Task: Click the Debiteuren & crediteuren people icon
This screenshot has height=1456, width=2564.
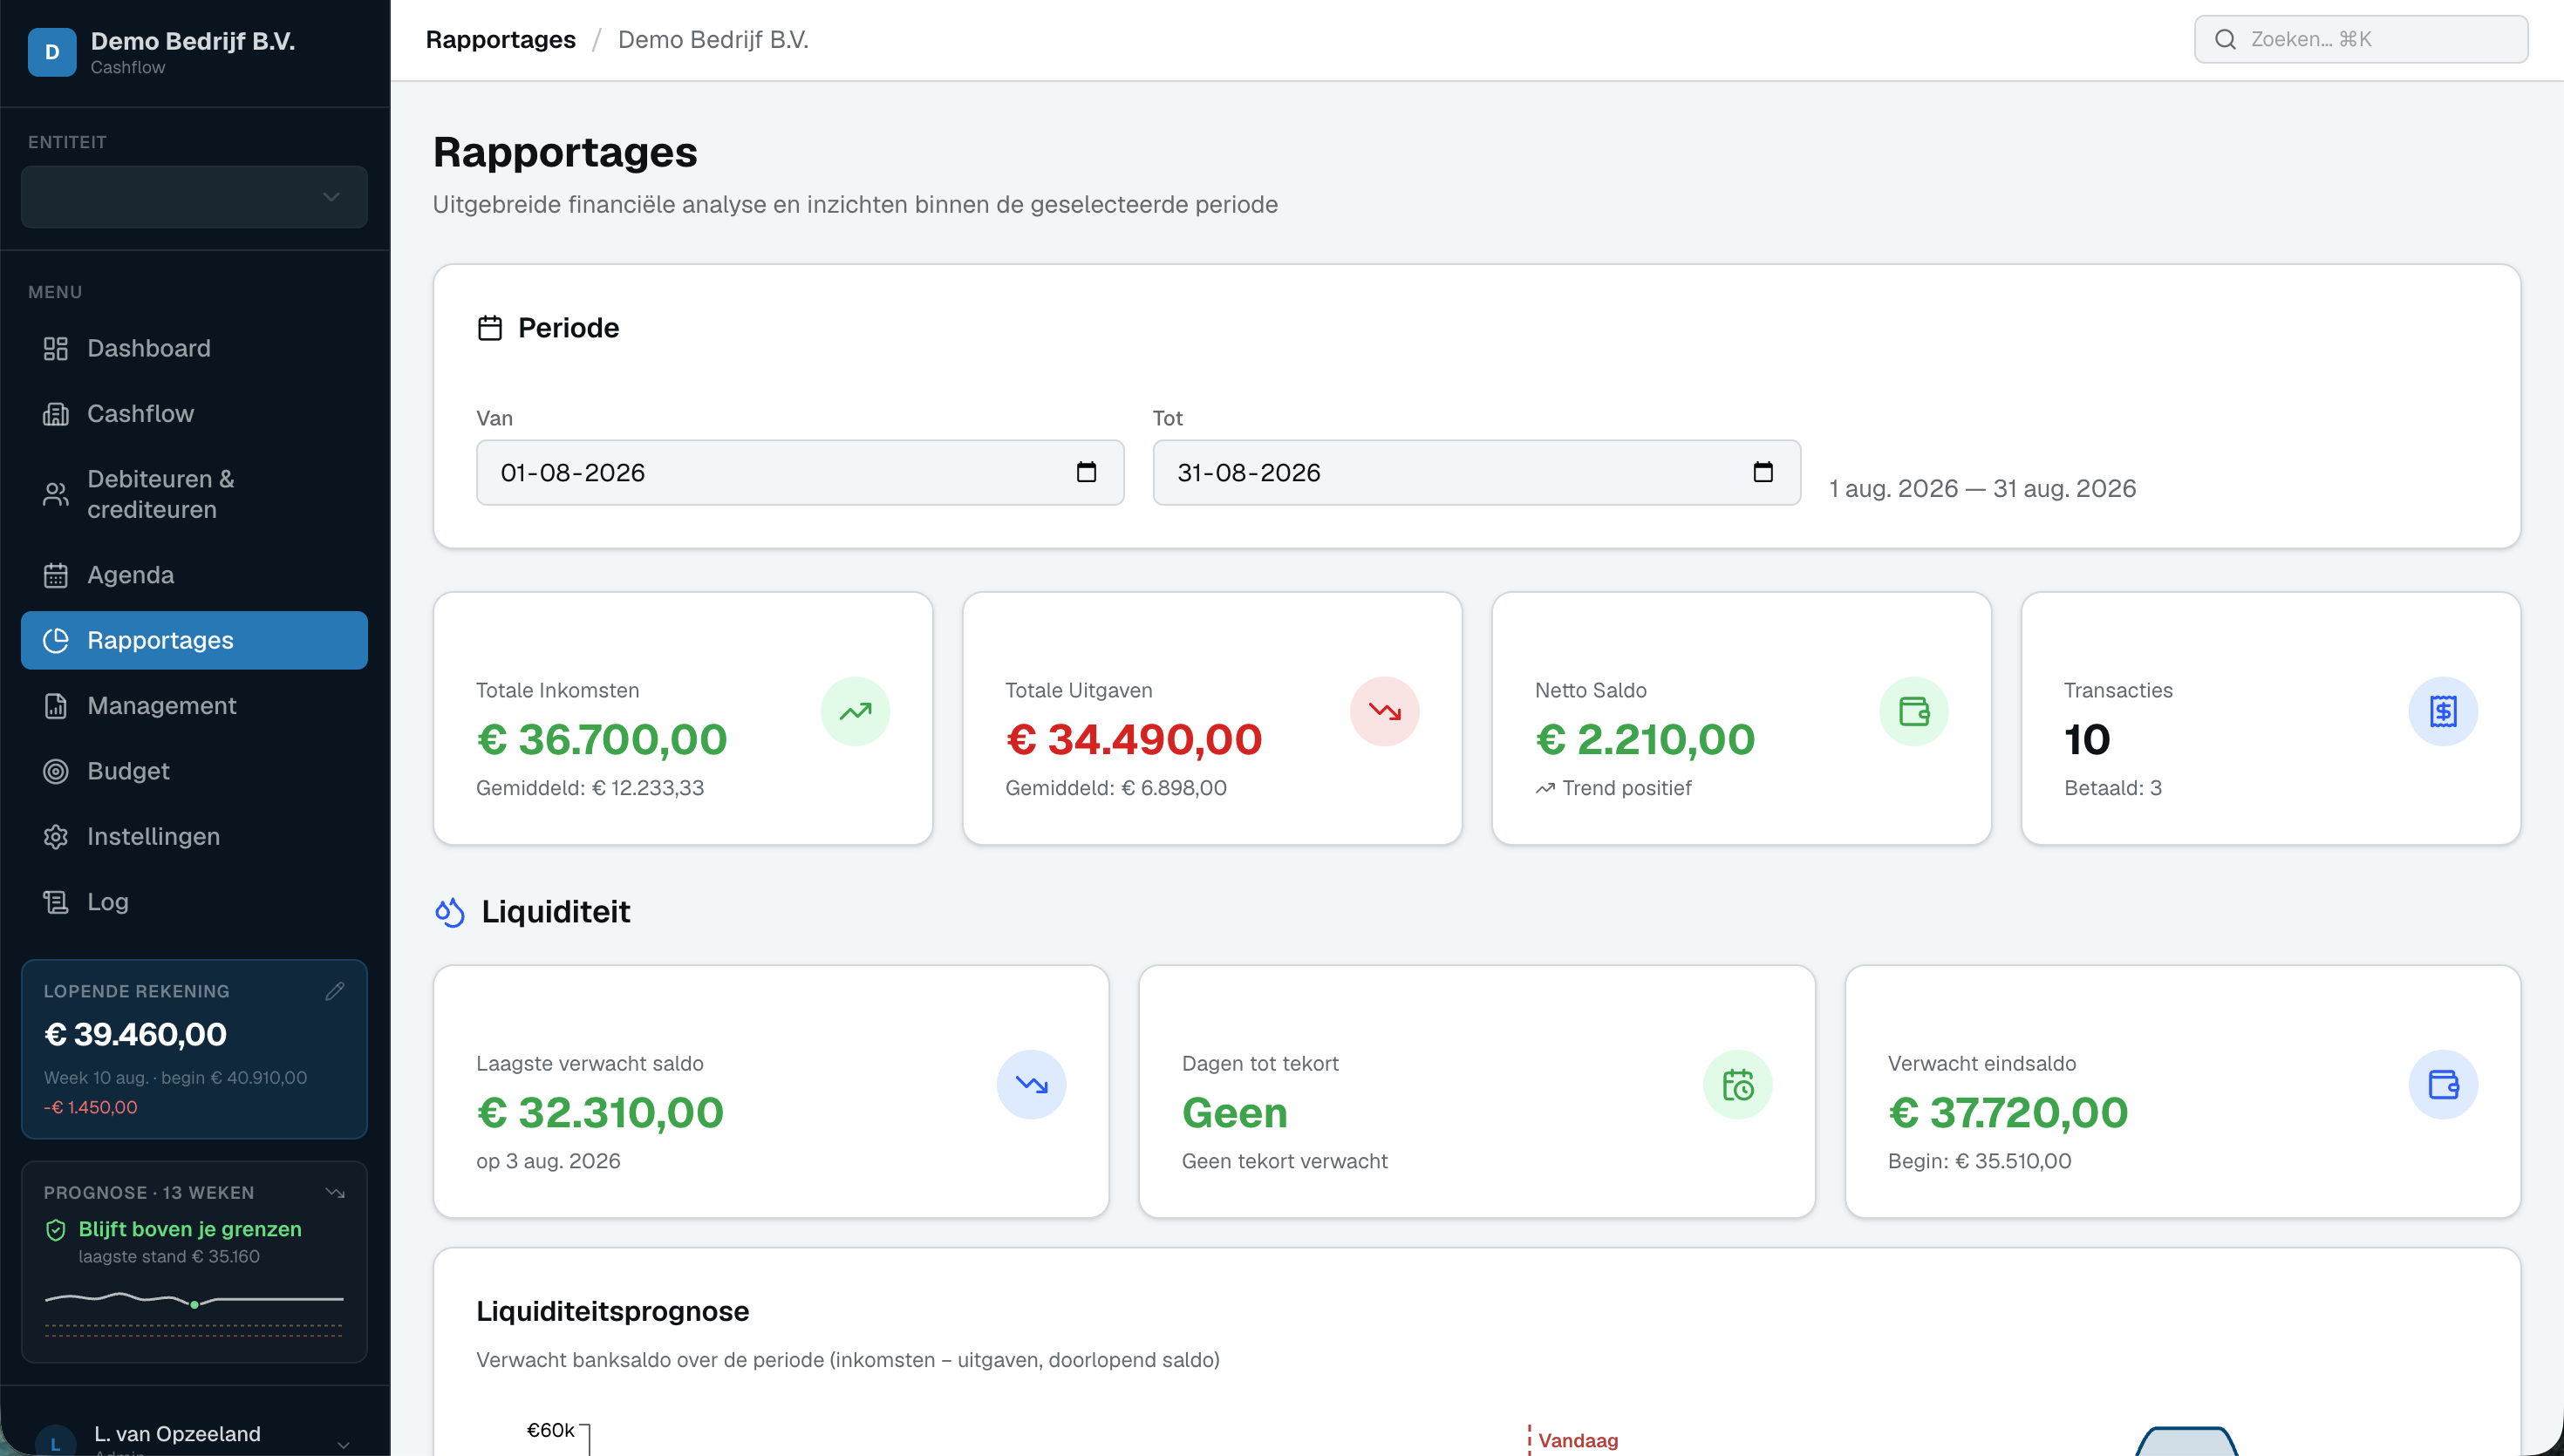Action: coord(56,494)
